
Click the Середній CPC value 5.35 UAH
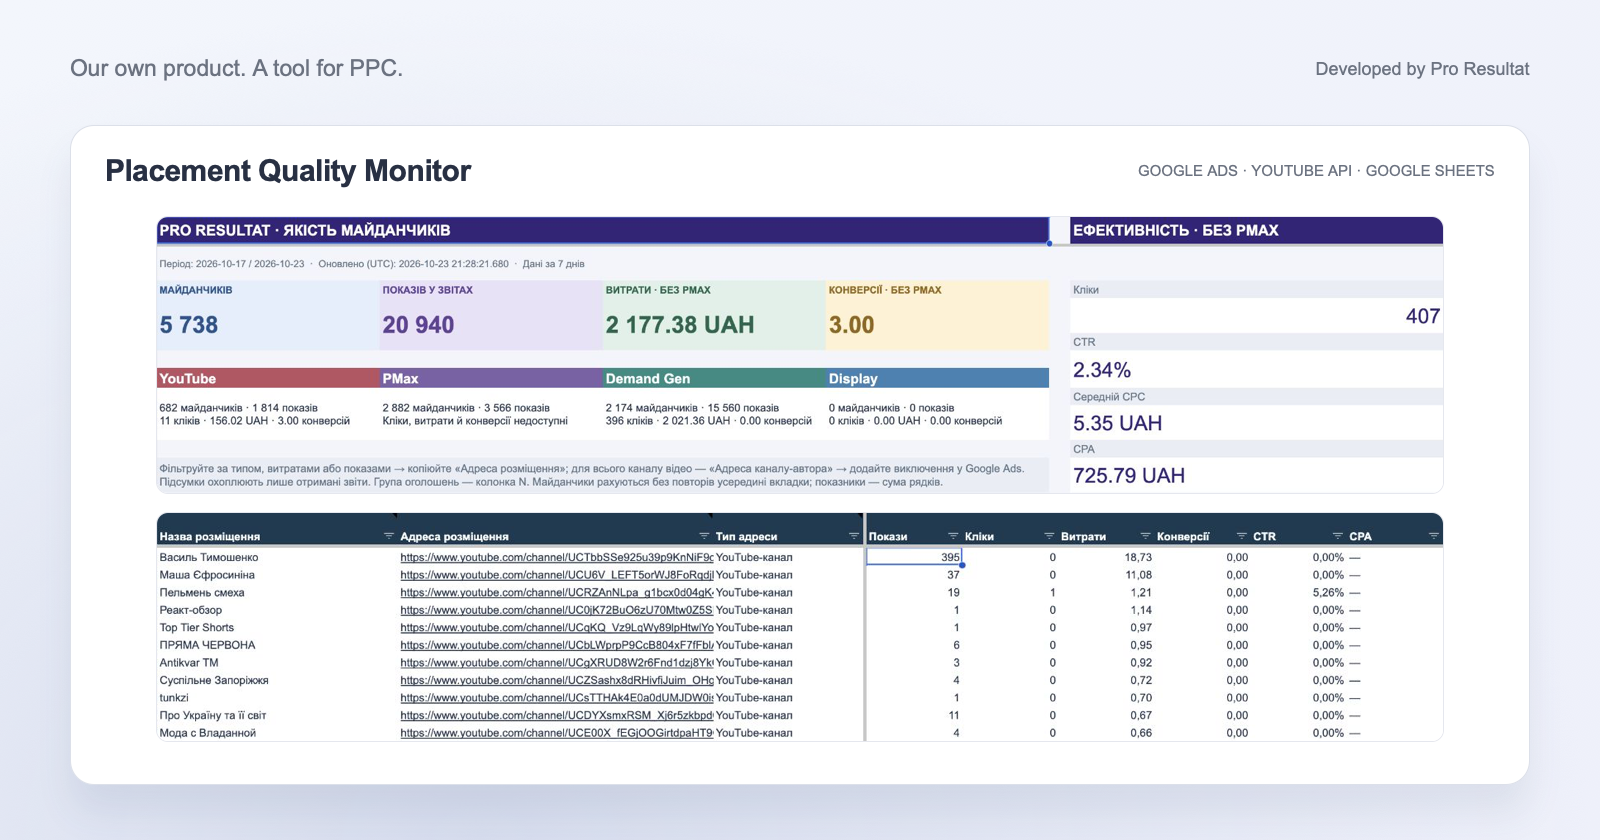pyautogui.click(x=1117, y=423)
